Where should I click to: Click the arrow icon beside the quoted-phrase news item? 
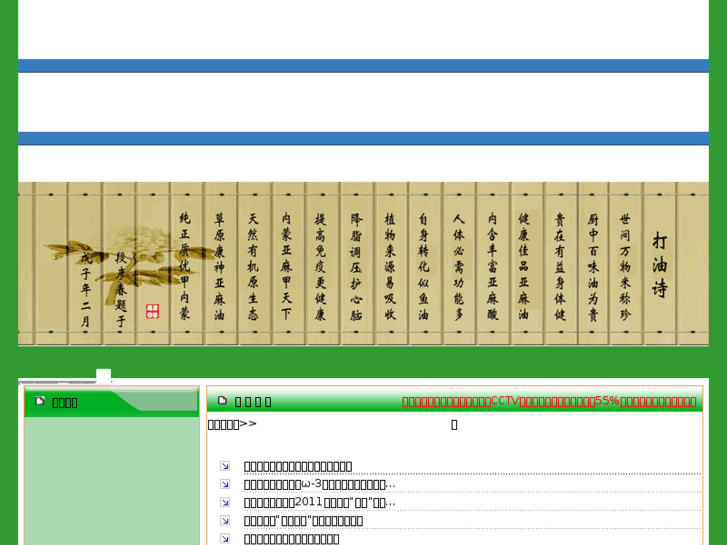[225, 520]
